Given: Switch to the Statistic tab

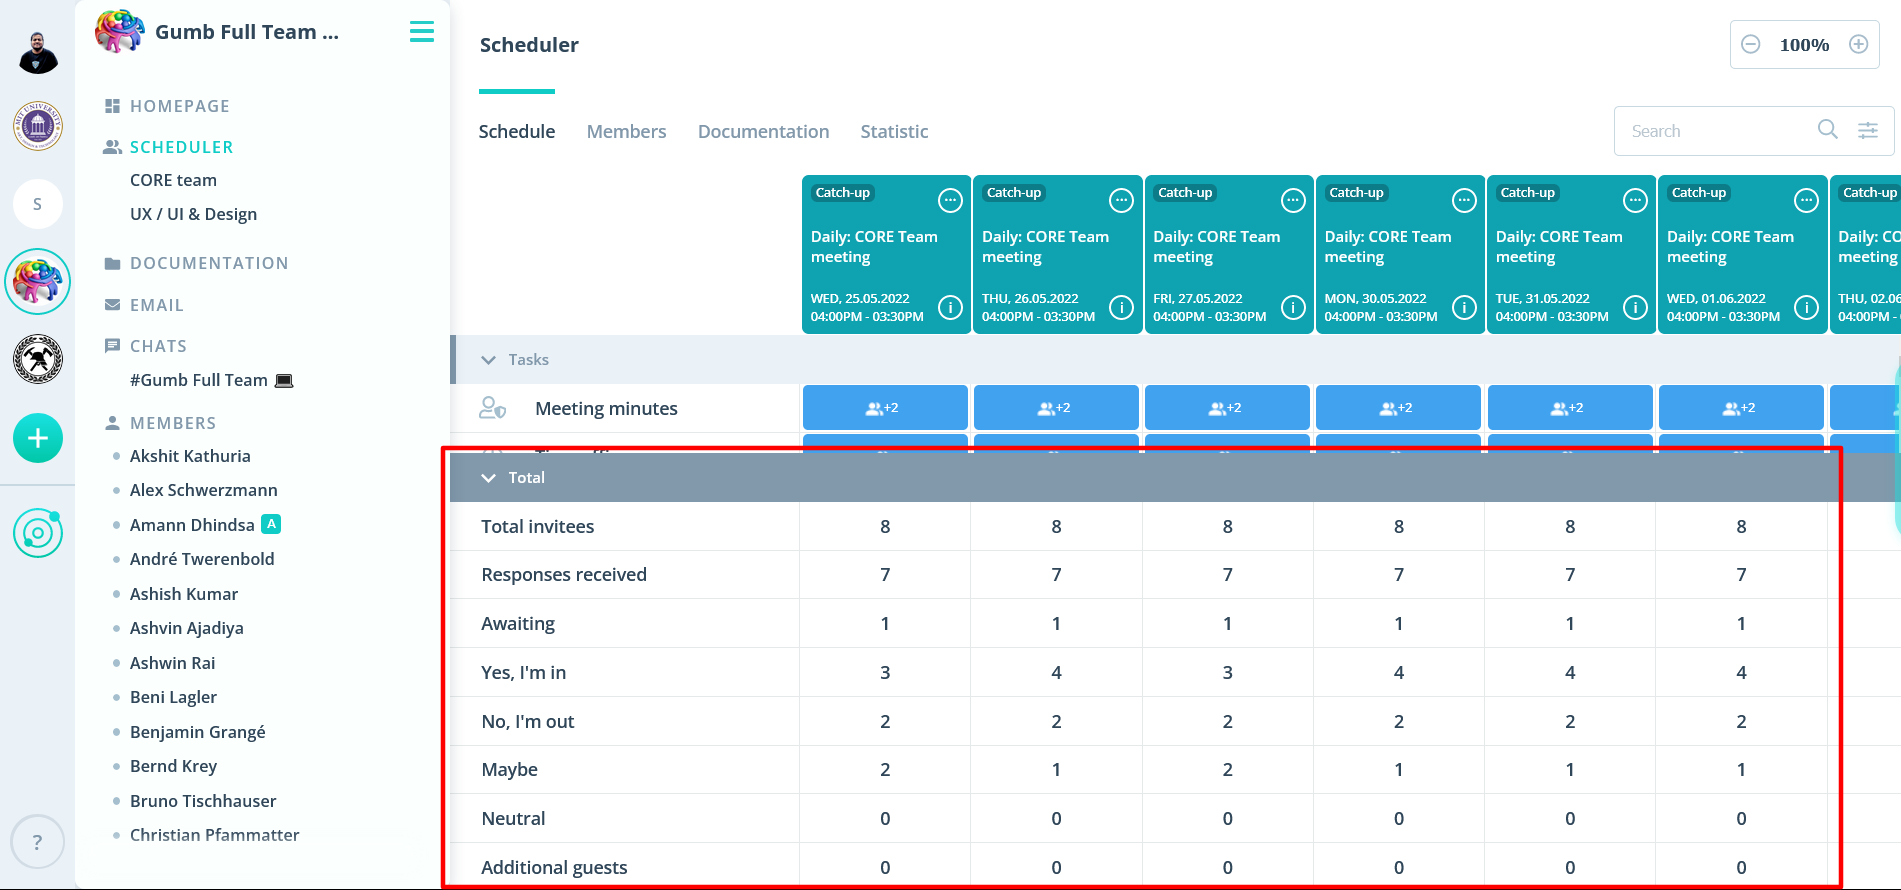Looking at the screenshot, I should pyautogui.click(x=894, y=131).
